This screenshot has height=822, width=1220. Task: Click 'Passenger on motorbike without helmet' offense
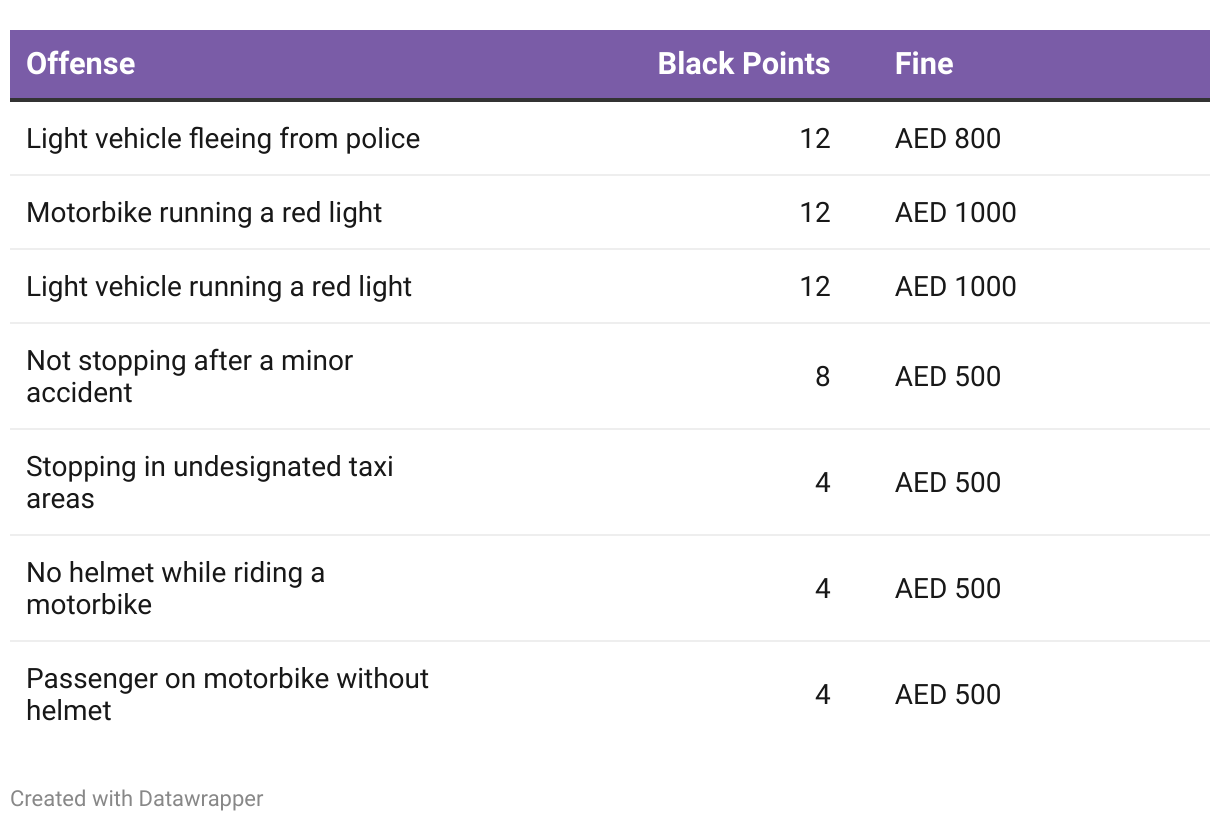227,694
